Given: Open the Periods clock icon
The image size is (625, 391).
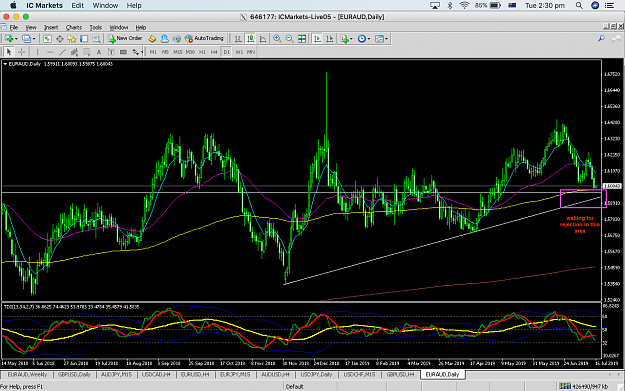Looking at the screenshot, I should tap(362, 39).
